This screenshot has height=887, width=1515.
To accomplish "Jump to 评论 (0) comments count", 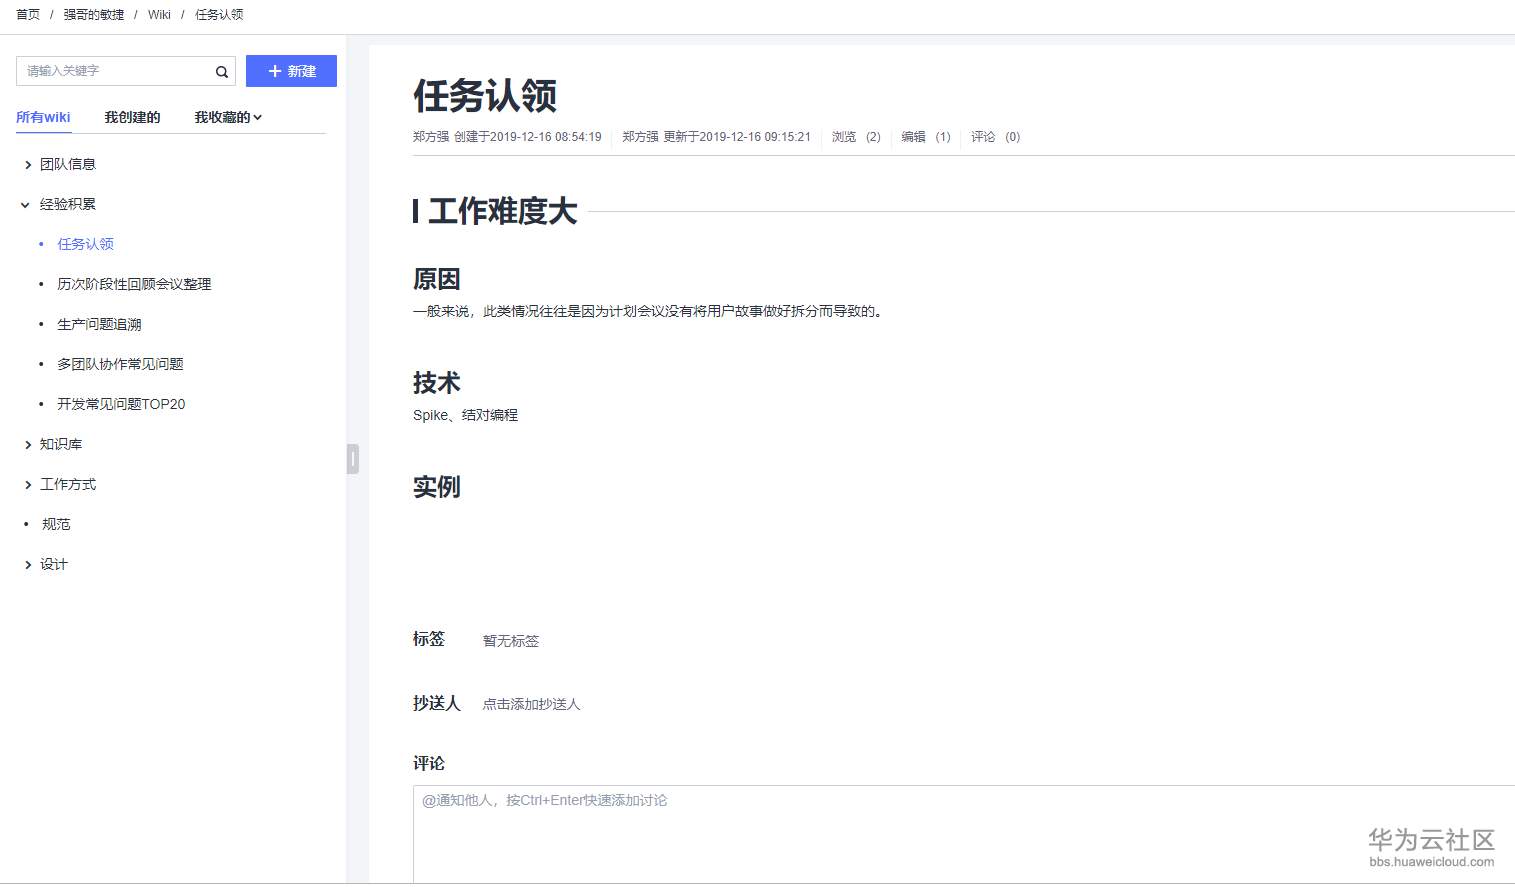I will (995, 137).
